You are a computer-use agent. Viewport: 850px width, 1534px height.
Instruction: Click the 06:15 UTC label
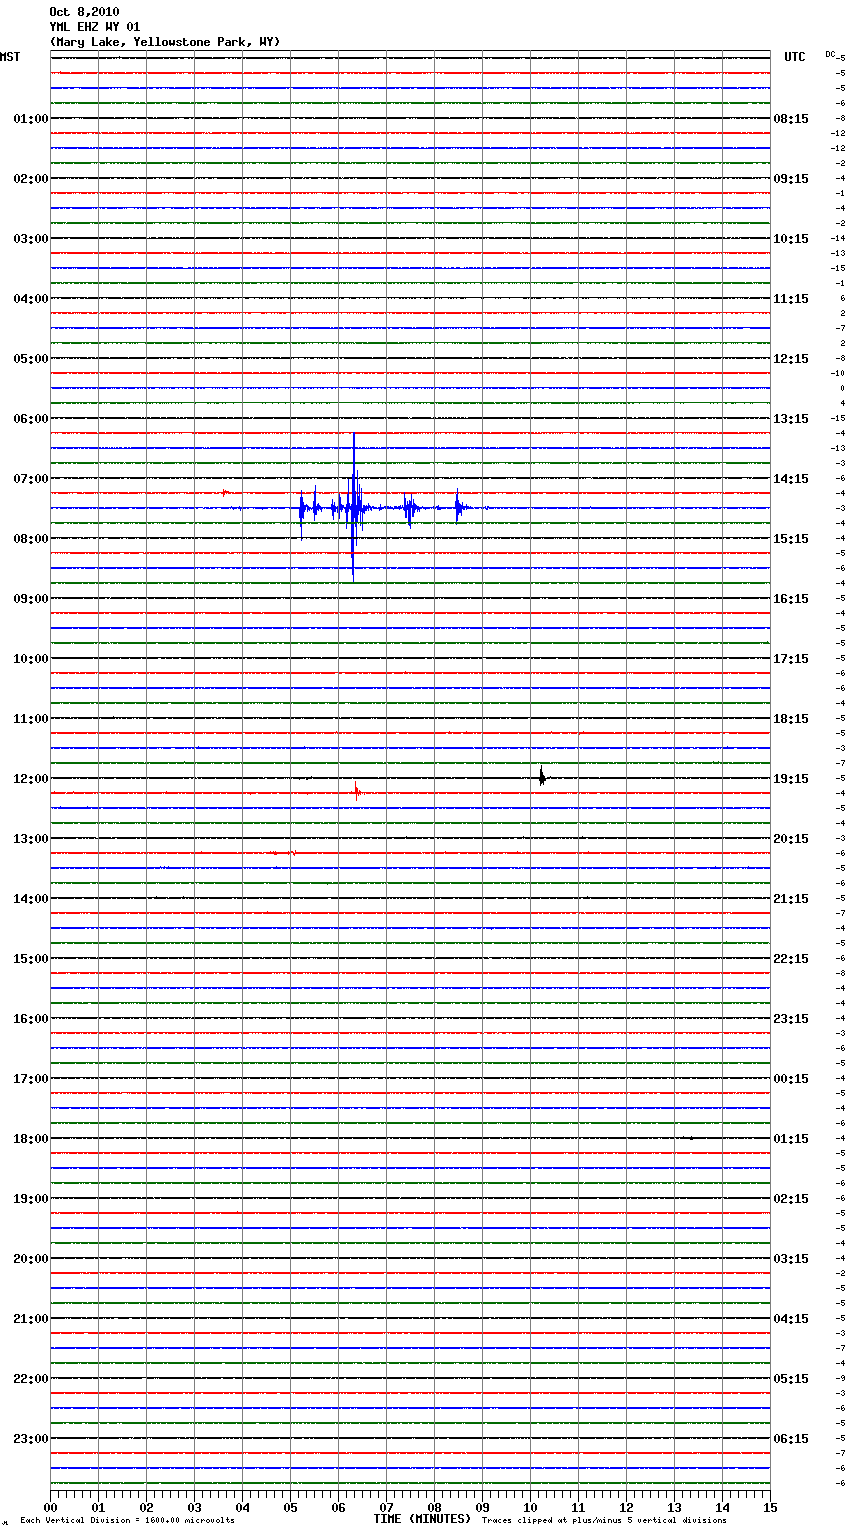click(791, 1439)
